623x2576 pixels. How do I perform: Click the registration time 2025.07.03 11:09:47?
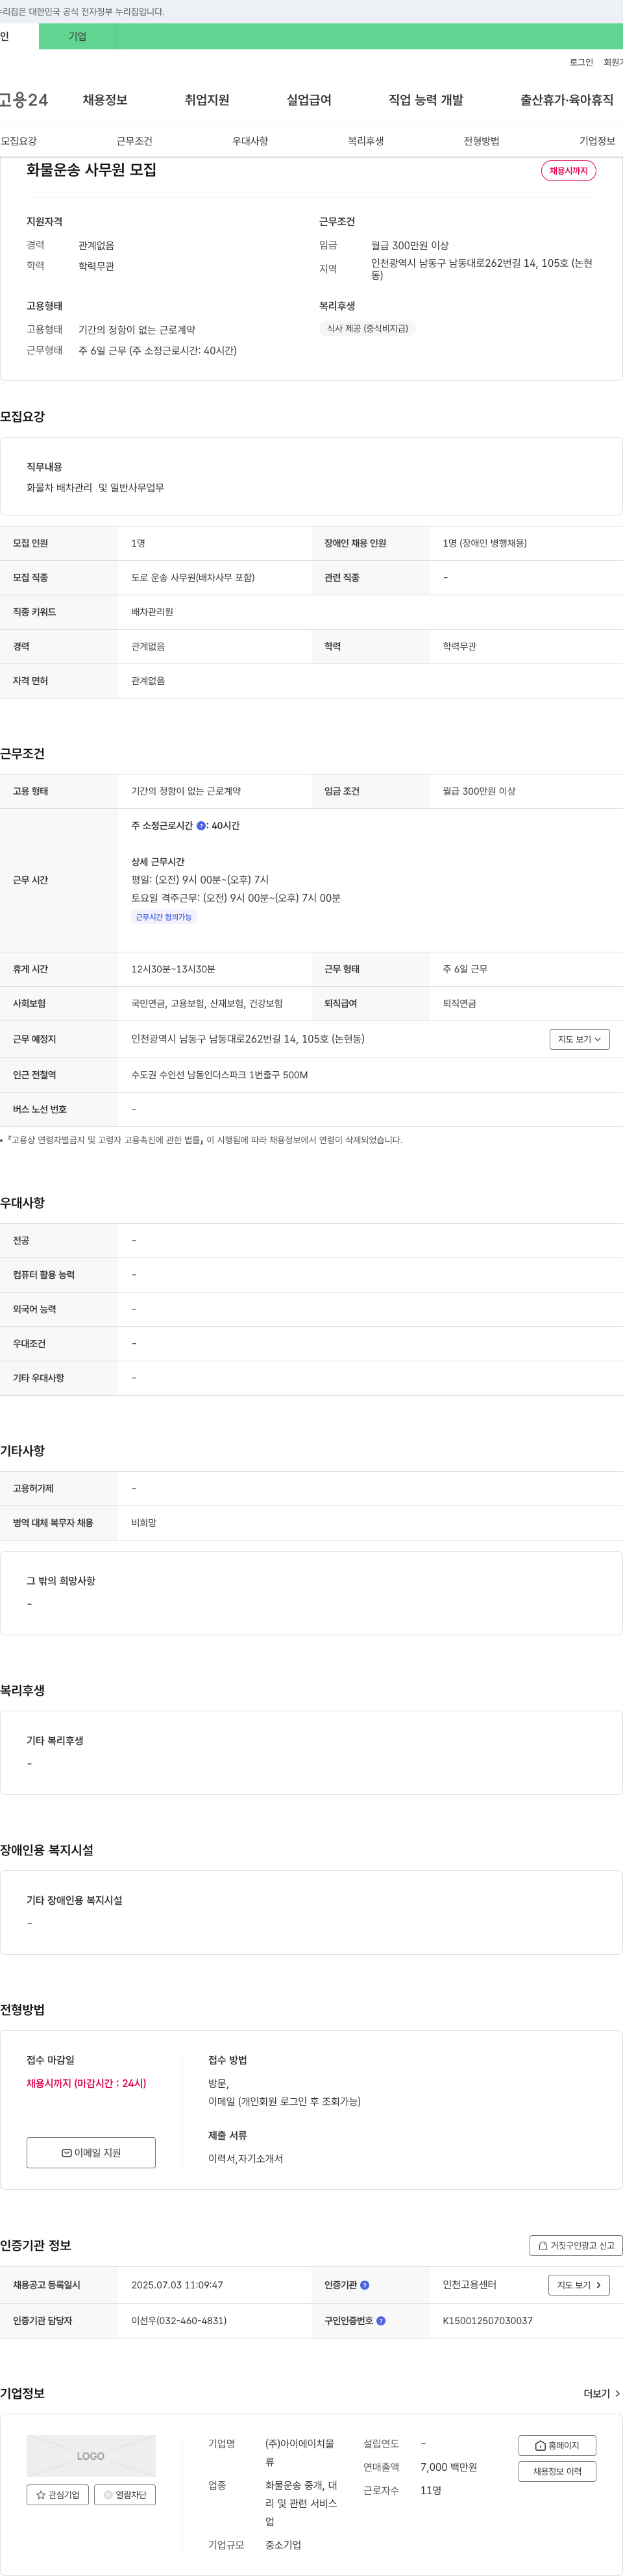tap(177, 2285)
